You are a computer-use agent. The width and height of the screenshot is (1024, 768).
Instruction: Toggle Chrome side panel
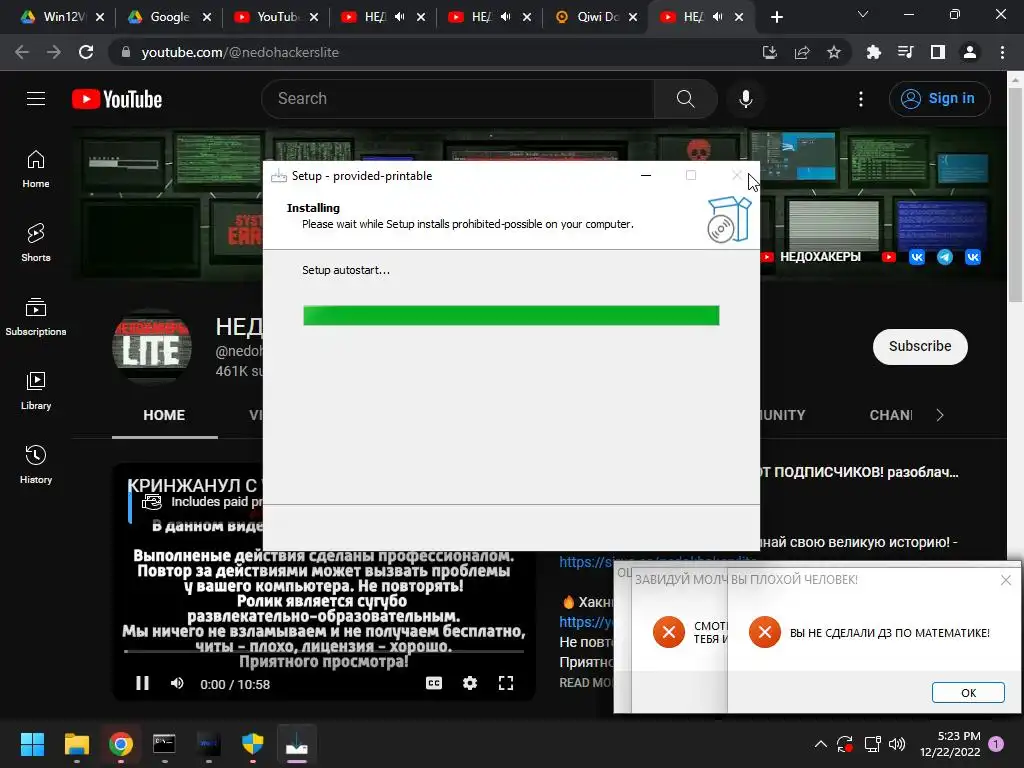[x=938, y=52]
